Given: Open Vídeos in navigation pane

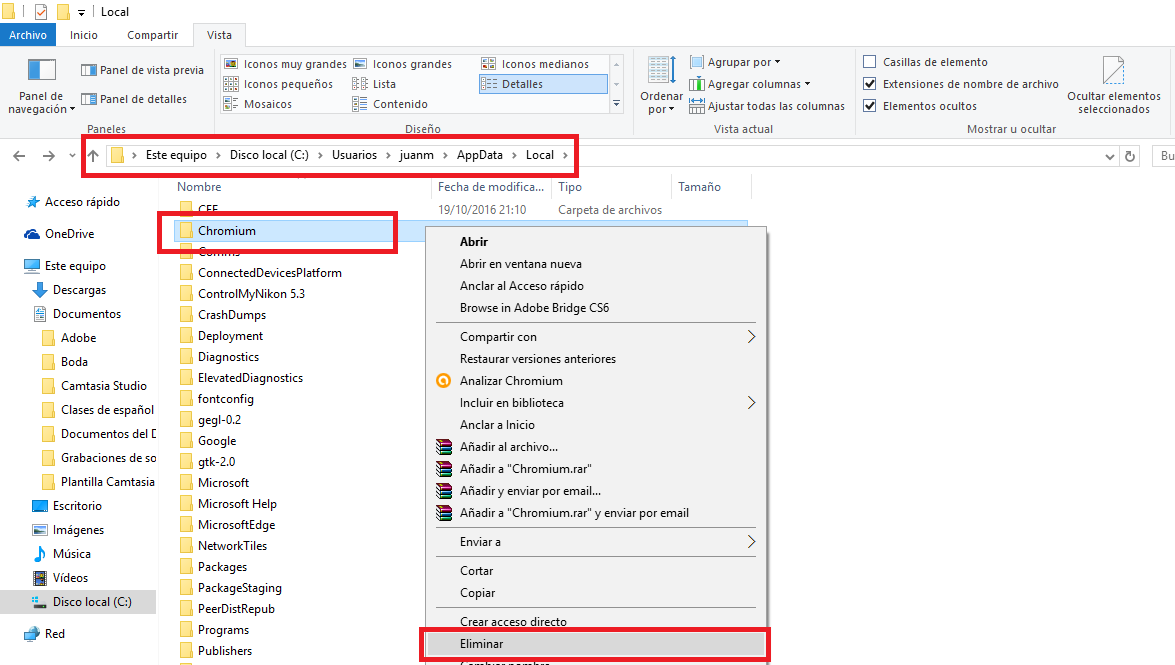Looking at the screenshot, I should pos(61,578).
